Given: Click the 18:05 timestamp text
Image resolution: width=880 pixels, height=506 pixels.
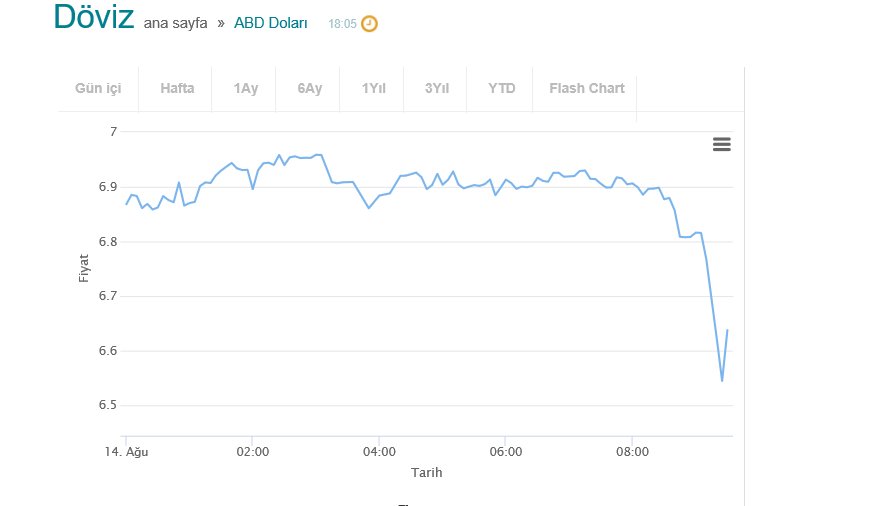Looking at the screenshot, I should [342, 23].
